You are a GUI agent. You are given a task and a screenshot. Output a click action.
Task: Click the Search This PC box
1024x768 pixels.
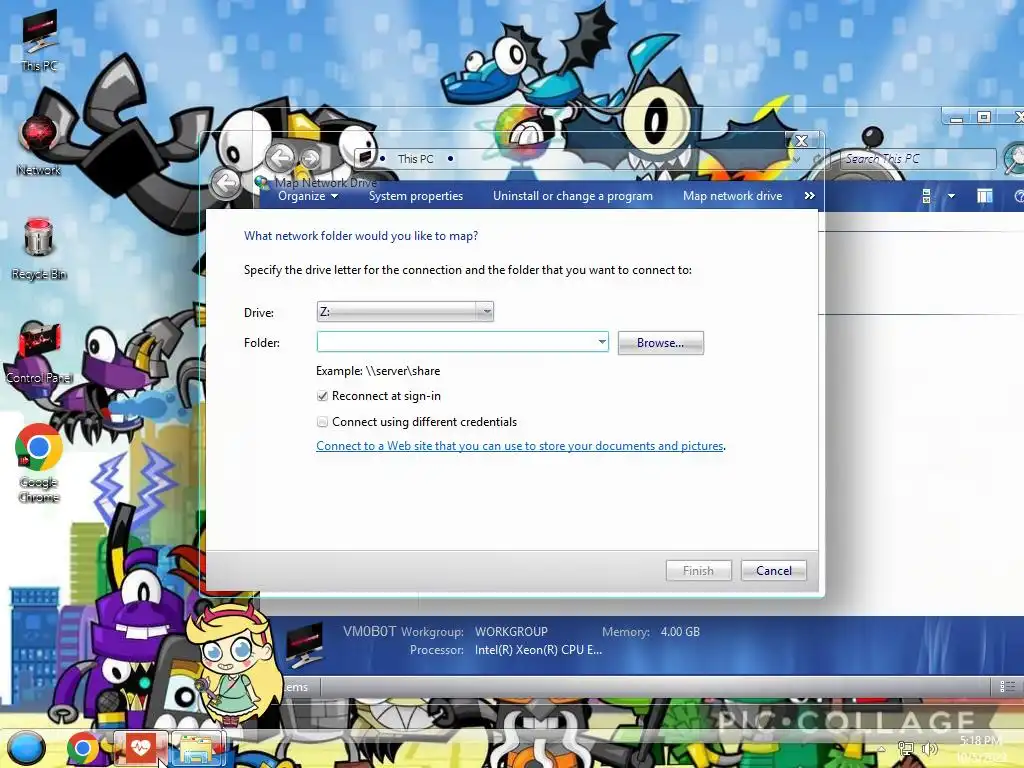click(x=918, y=159)
